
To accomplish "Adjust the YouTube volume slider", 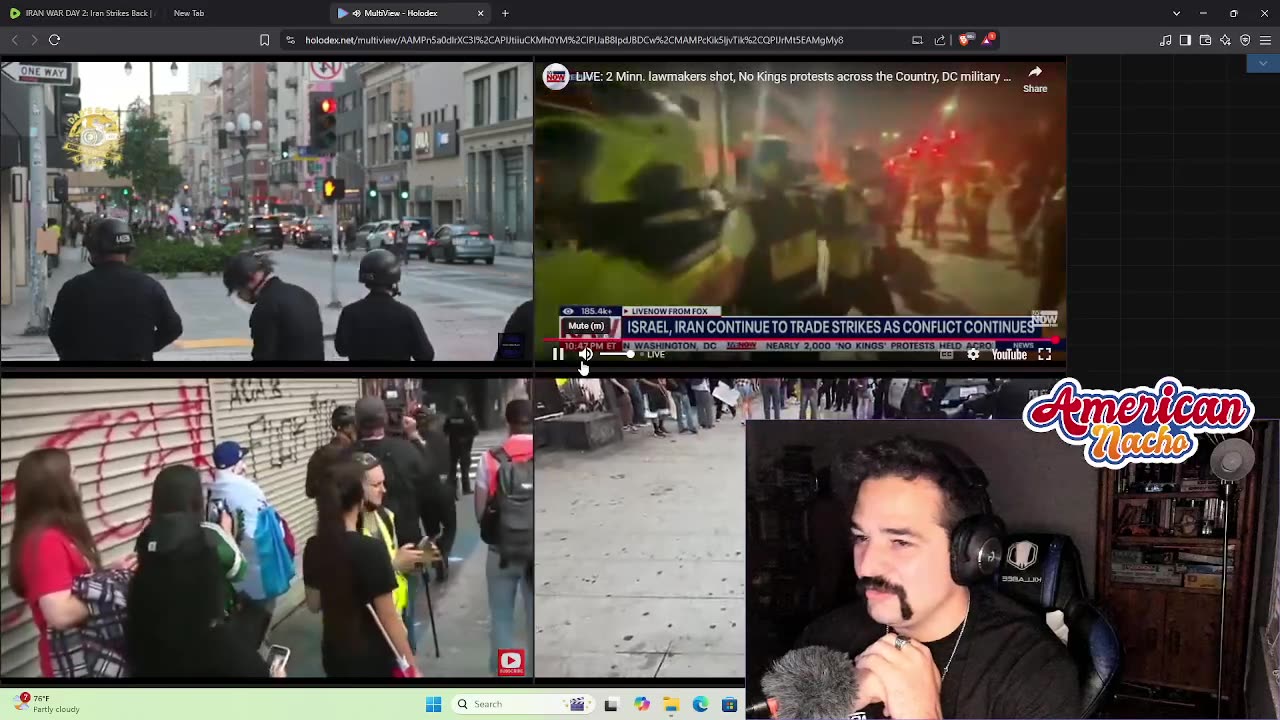I will [616, 354].
